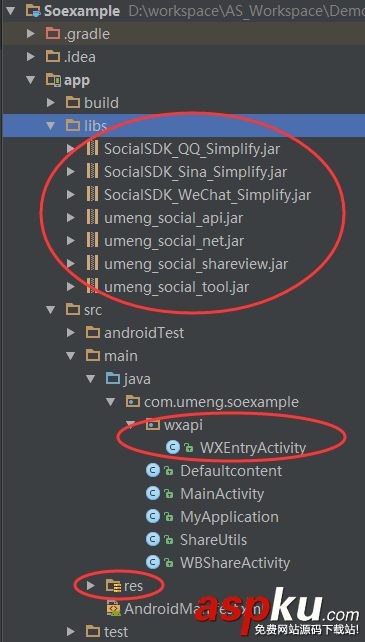Viewport: 365px width, 642px height.
Task: Collapse the wxapi package arrow
Action: pyautogui.click(x=131, y=425)
